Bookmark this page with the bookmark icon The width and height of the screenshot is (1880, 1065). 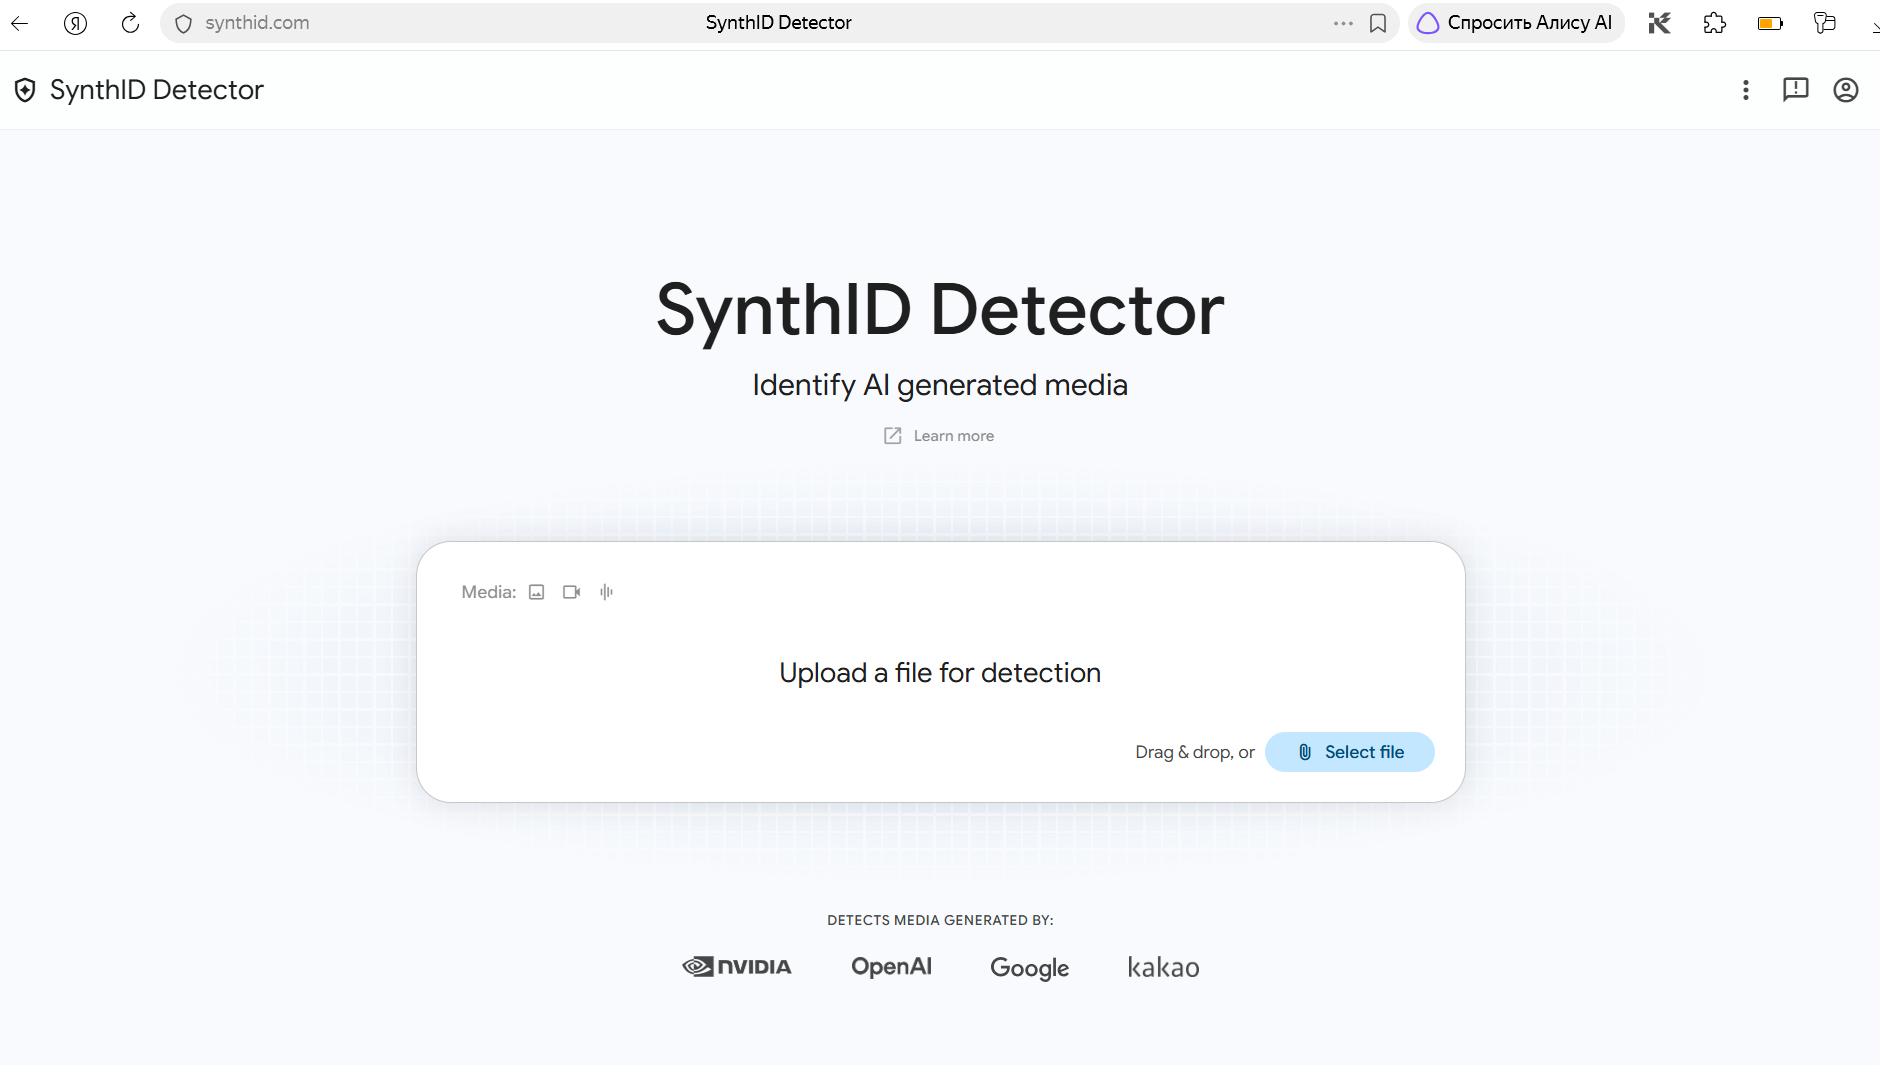pos(1378,23)
